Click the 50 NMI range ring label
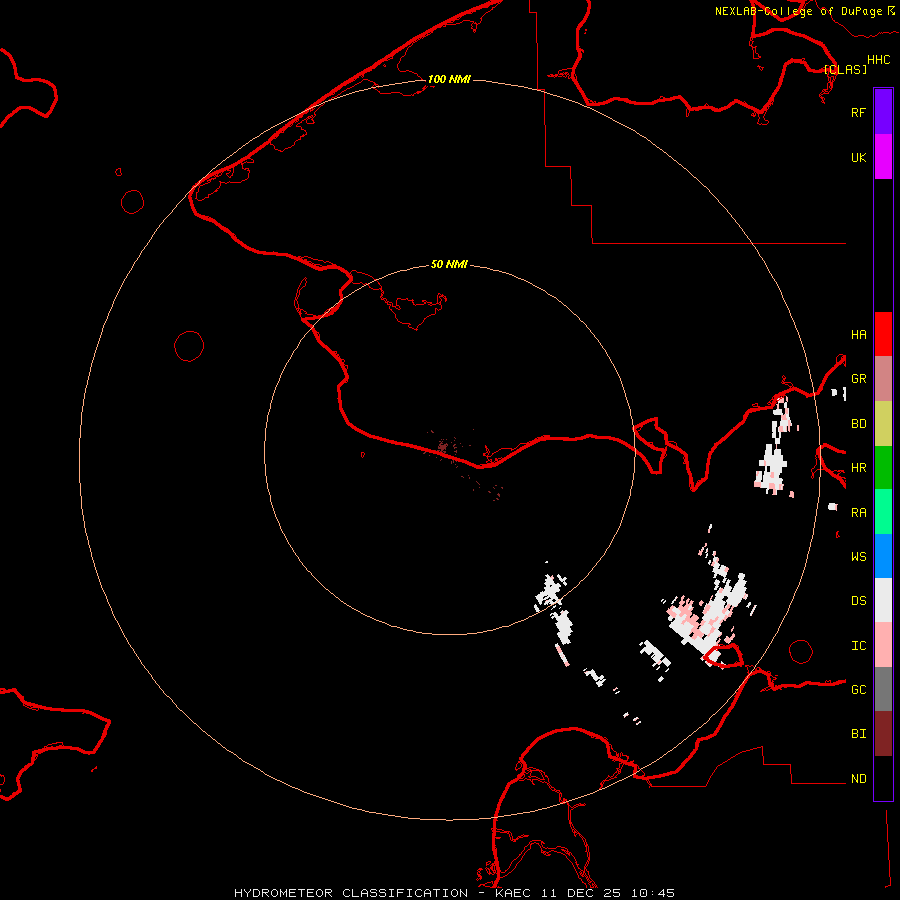The width and height of the screenshot is (900, 900). (449, 264)
